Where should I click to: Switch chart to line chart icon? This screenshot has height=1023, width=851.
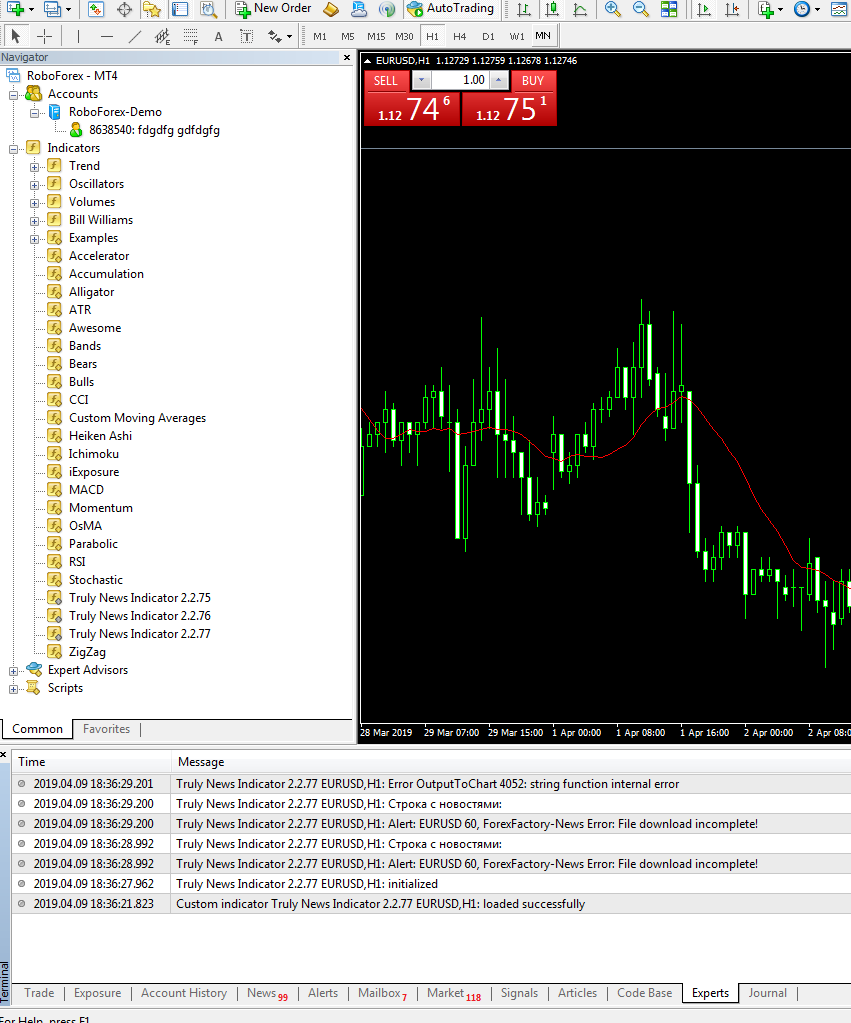[x=580, y=9]
